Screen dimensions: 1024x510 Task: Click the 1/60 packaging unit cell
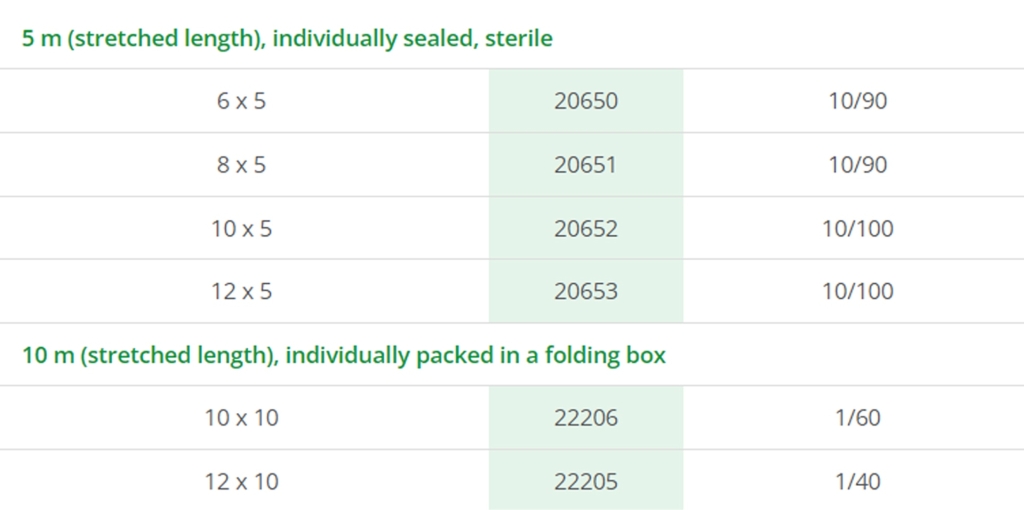(x=857, y=418)
